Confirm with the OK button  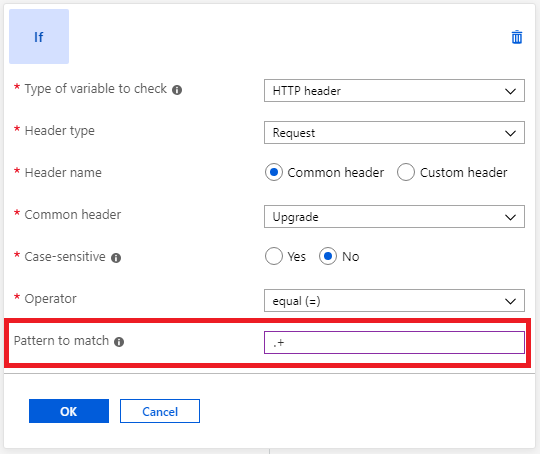69,411
